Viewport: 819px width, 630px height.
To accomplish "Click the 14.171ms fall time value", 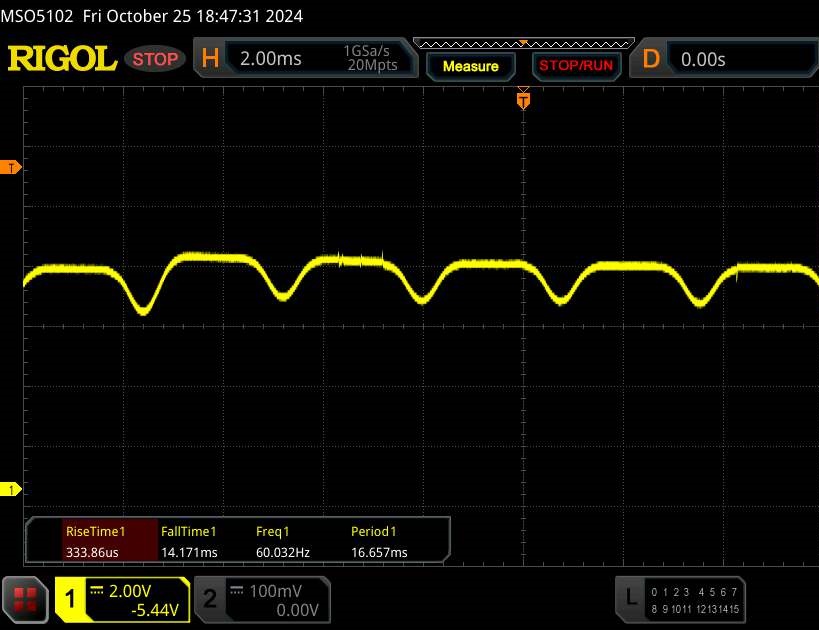I will (x=189, y=552).
